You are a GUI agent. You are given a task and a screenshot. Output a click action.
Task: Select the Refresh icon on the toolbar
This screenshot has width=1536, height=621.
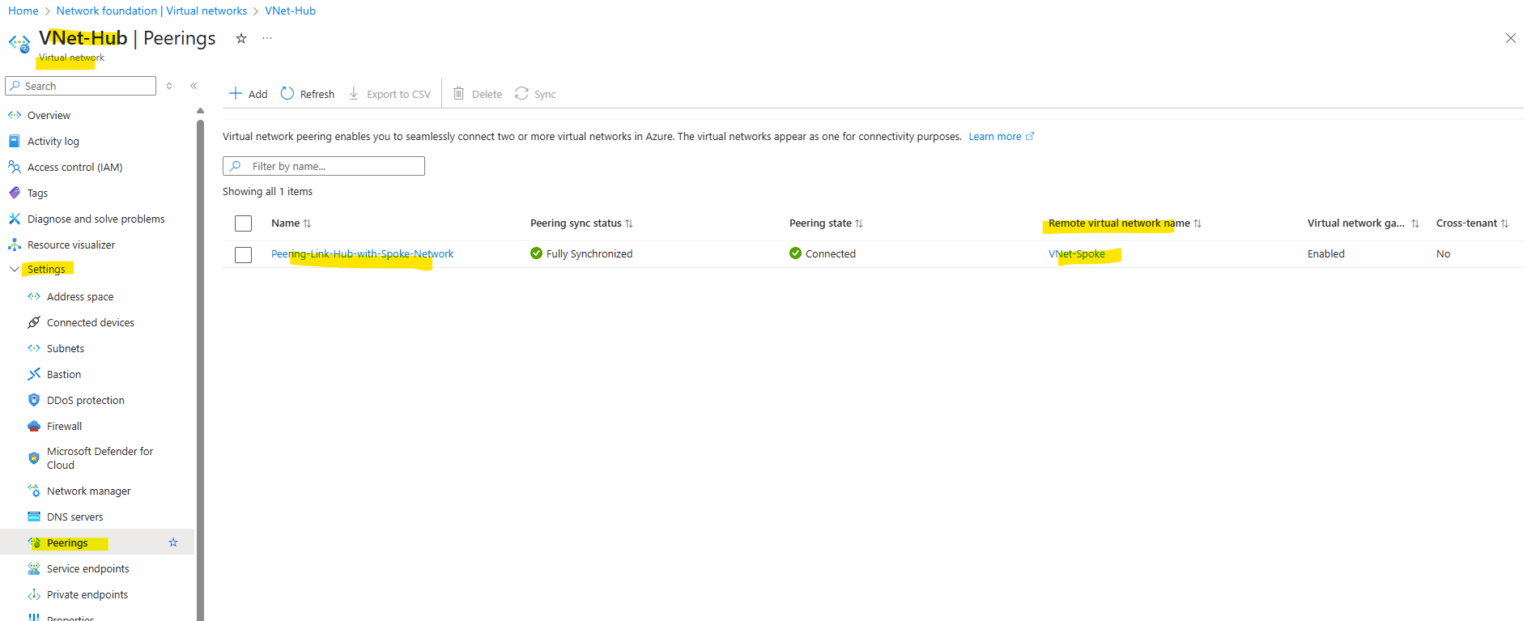click(x=287, y=93)
